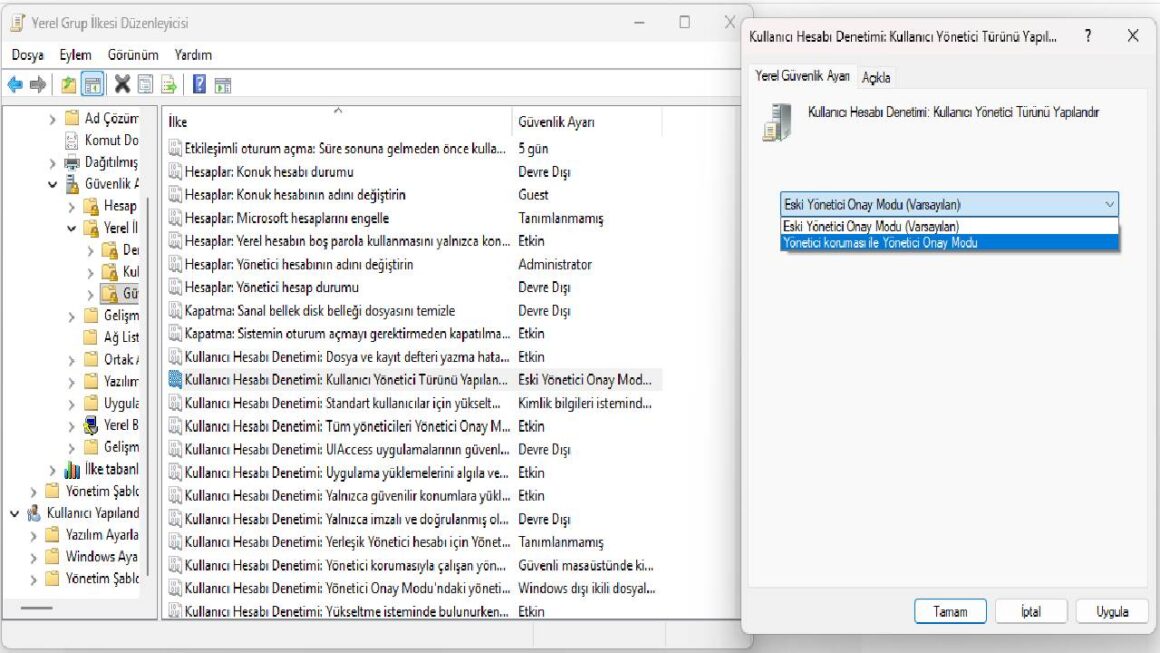Expand the 'Hesap' tree node

click(x=71, y=206)
